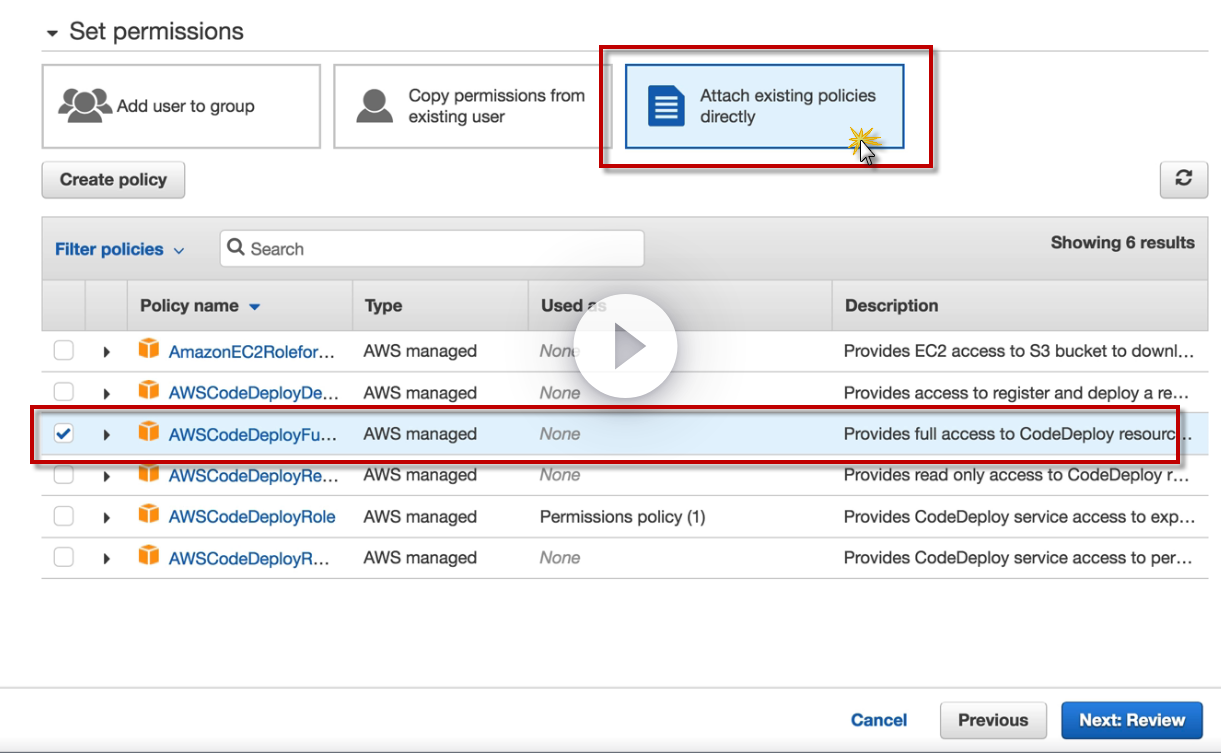Click the orange box icon for AWSCodeDeployR… last row
The image size is (1221, 753).
point(149,557)
